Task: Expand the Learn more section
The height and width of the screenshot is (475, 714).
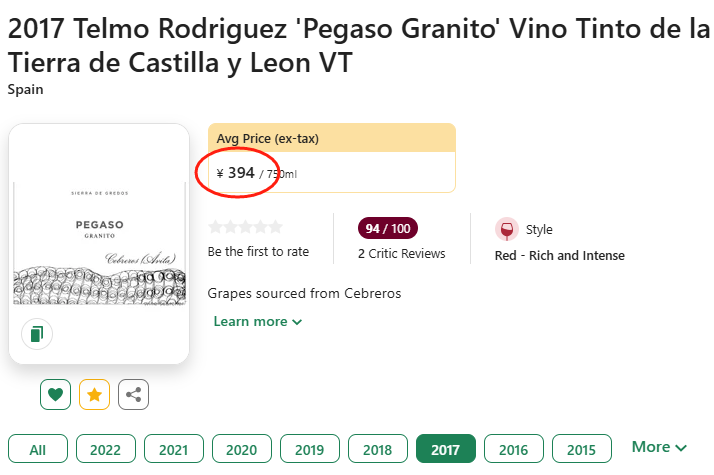Action: (257, 321)
